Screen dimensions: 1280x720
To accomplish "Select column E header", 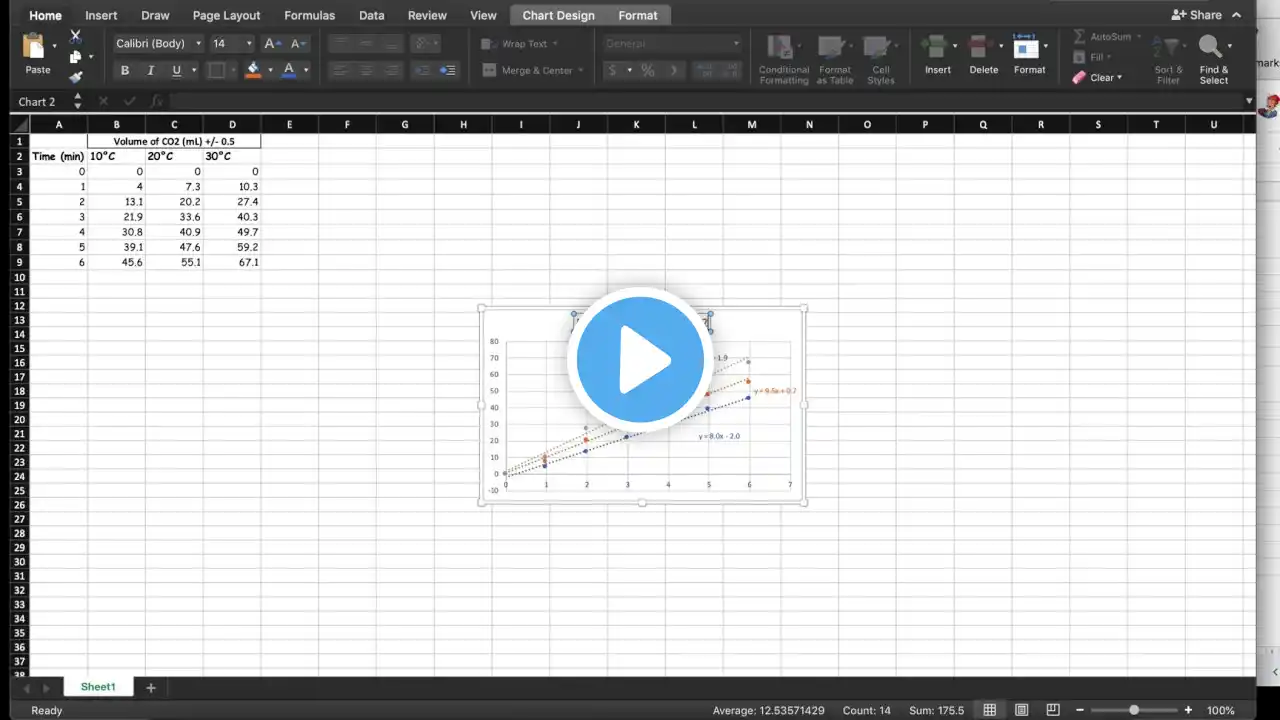I will (x=289, y=124).
